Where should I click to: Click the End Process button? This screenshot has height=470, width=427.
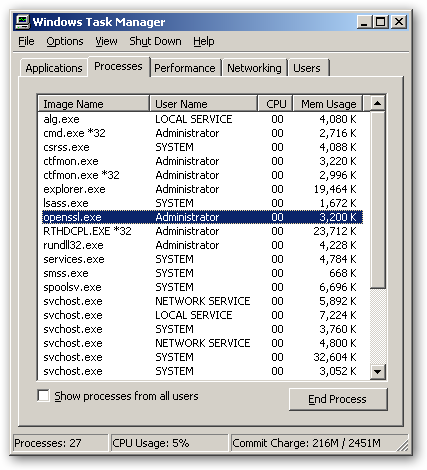tap(338, 399)
